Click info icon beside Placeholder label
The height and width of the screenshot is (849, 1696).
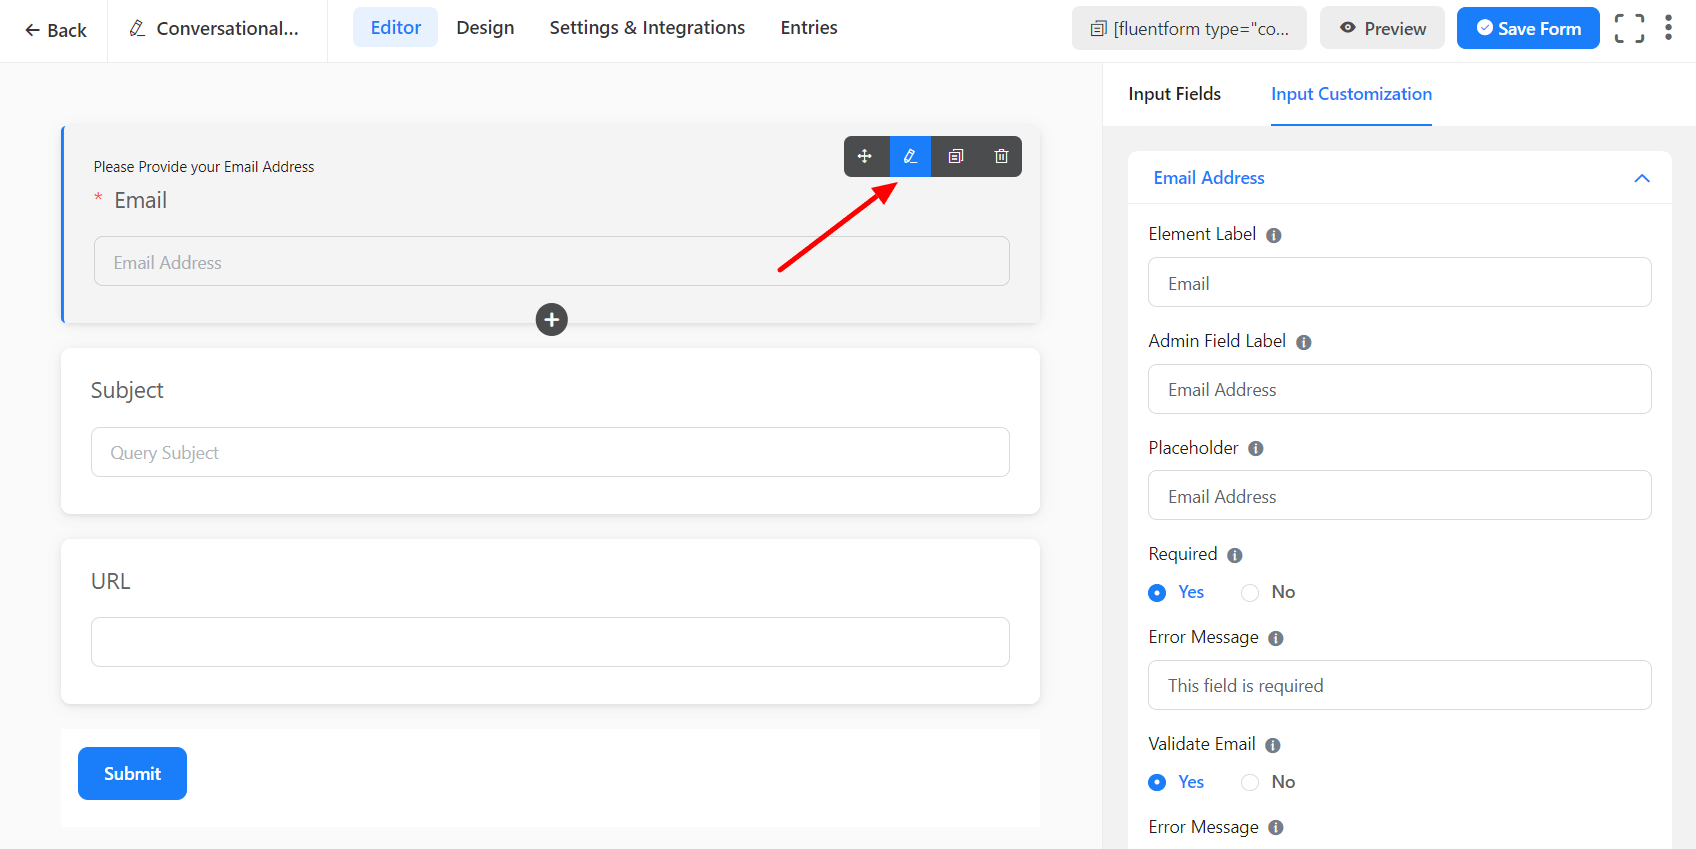1255,449
